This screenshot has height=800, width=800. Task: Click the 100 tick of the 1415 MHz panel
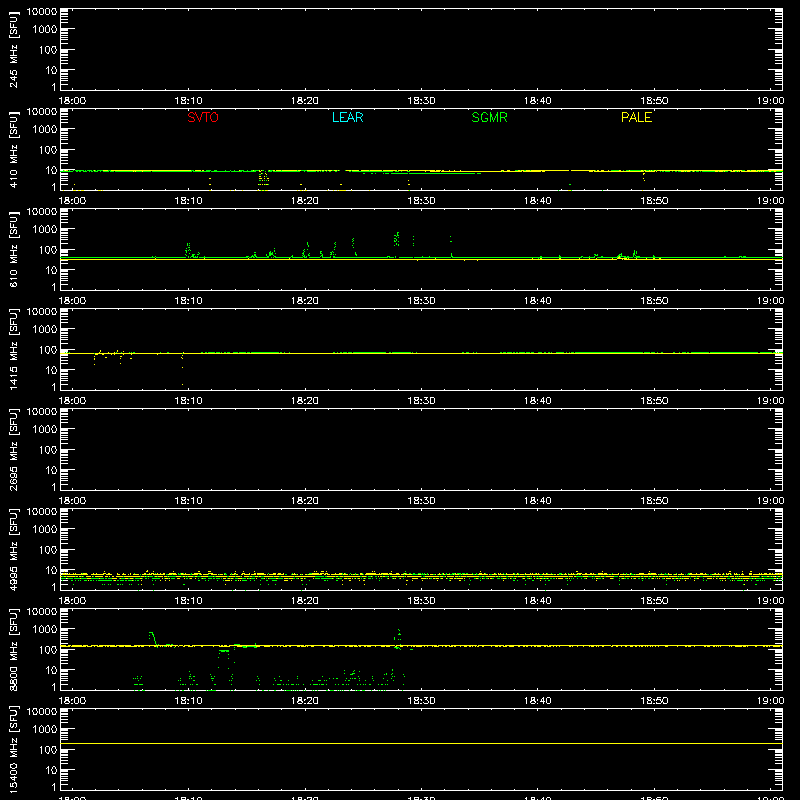[48, 350]
